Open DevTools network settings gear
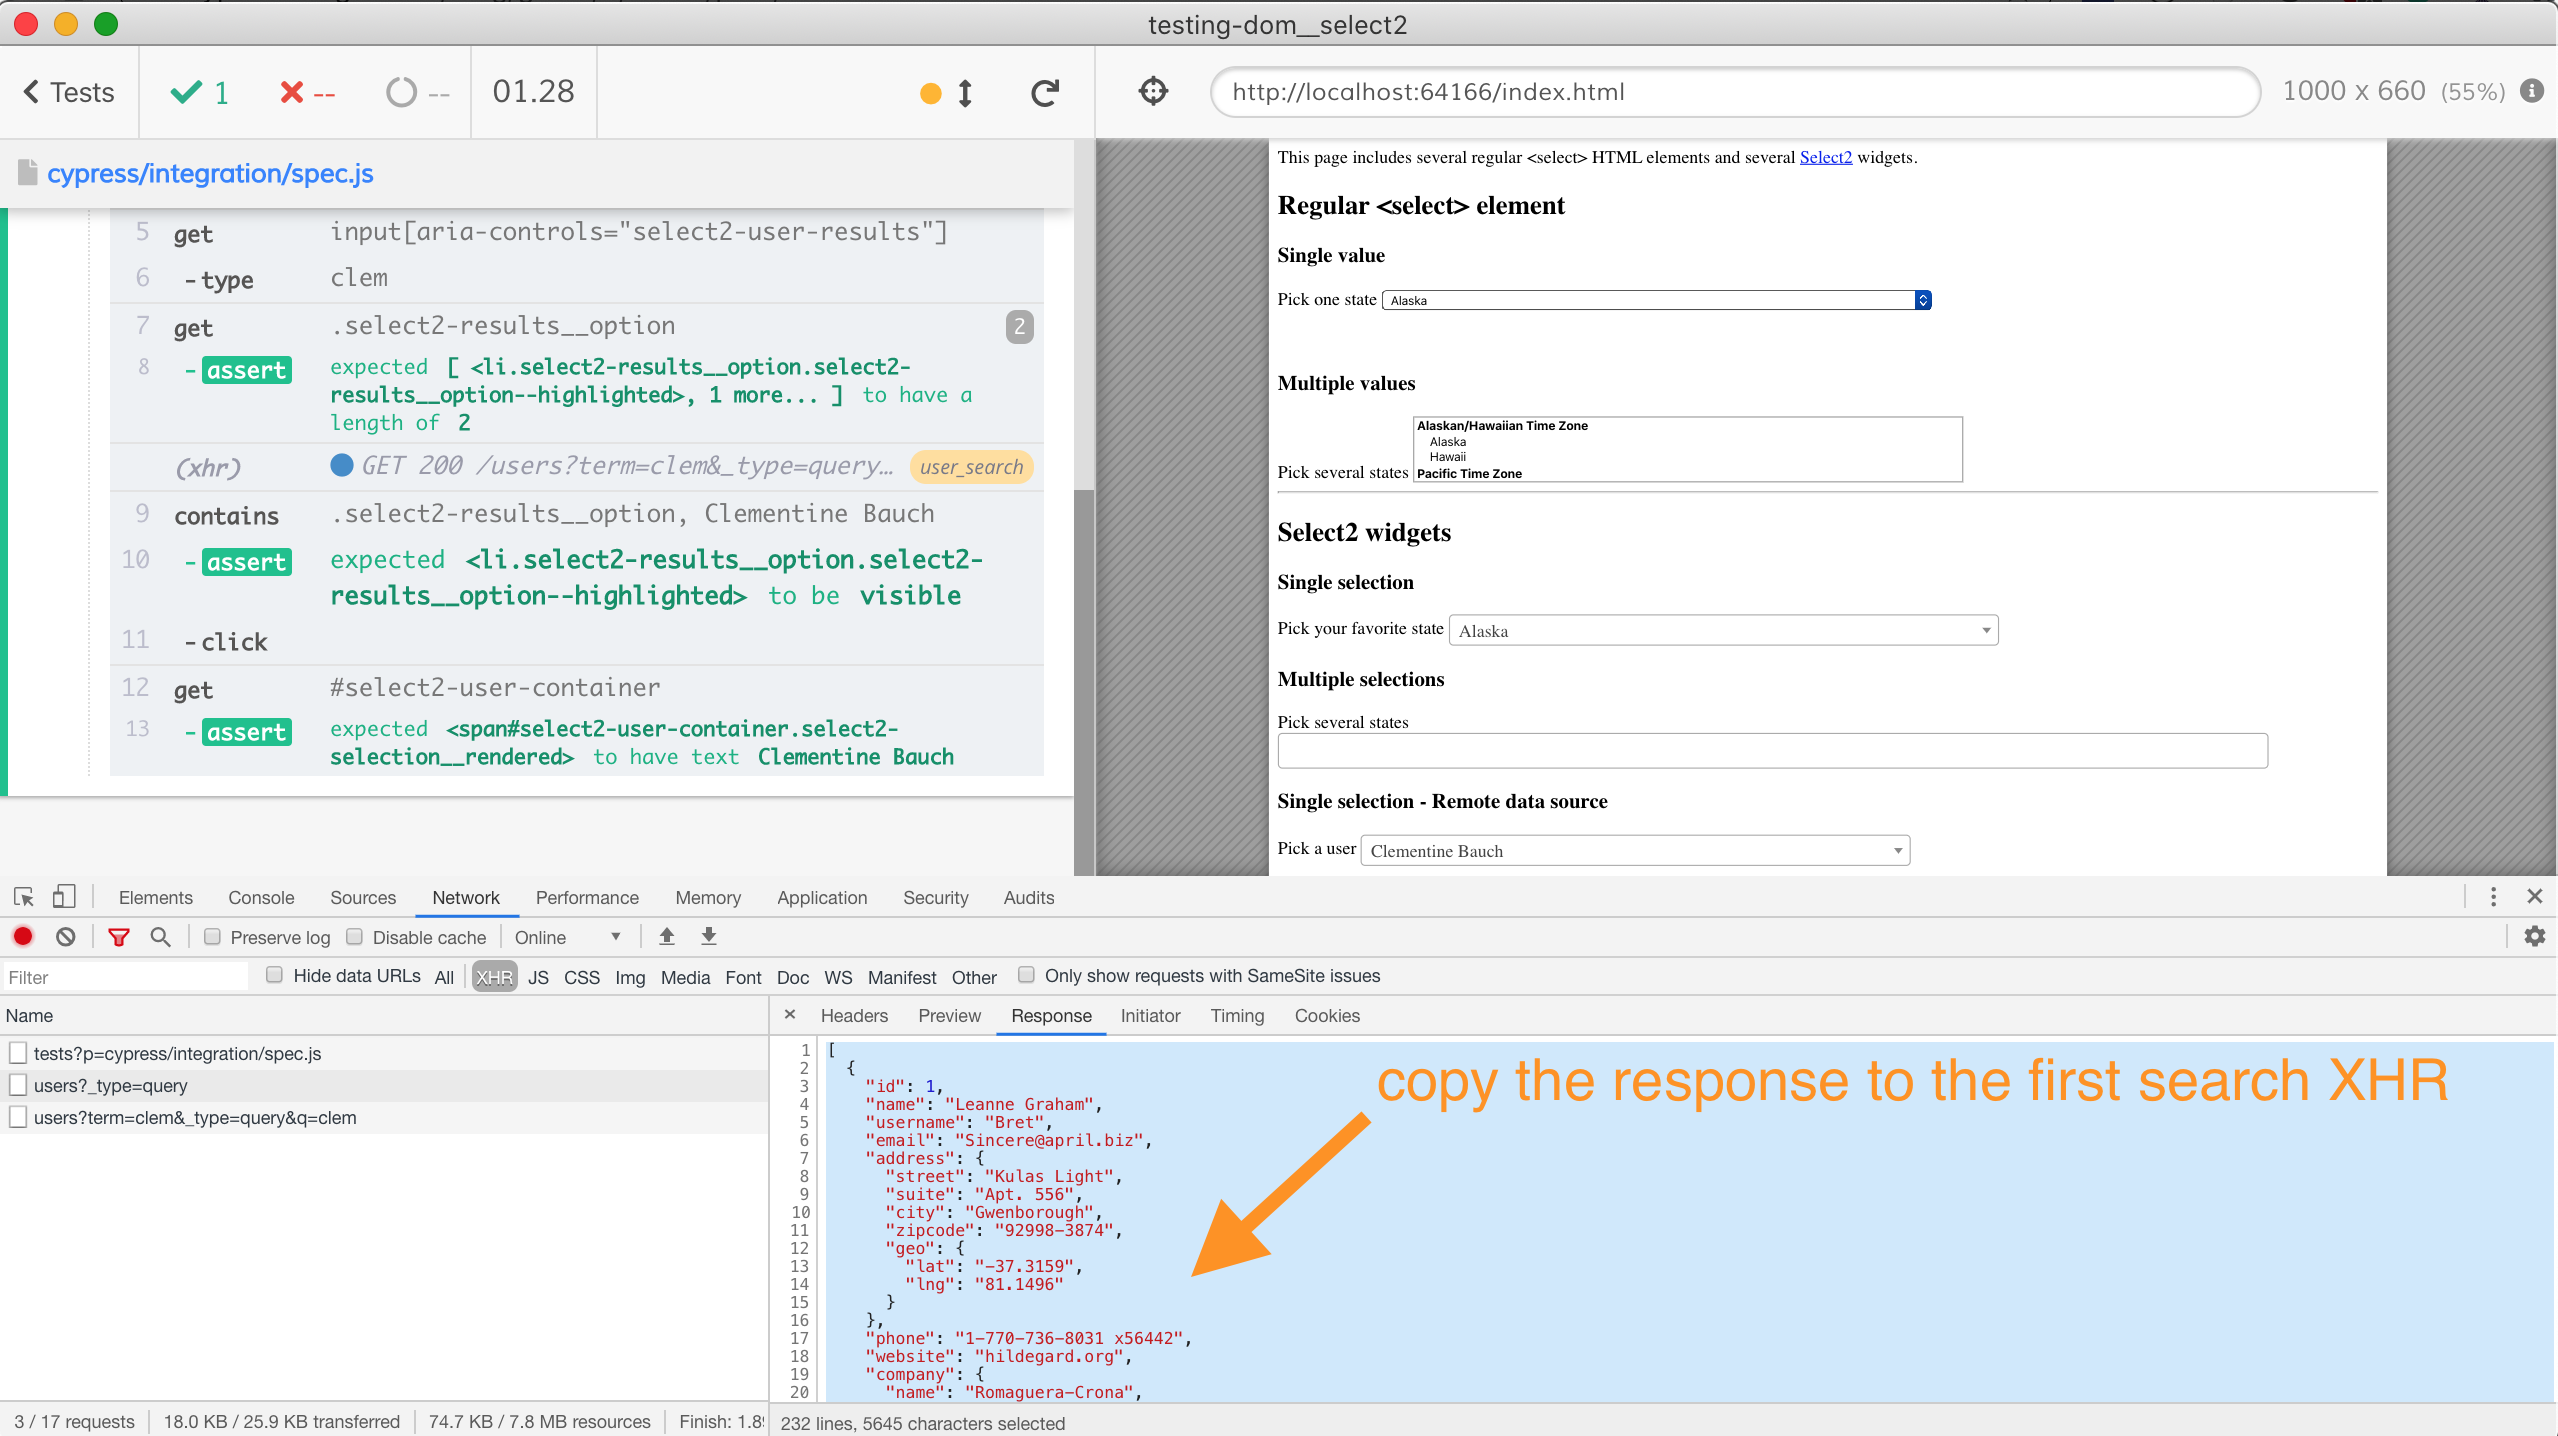The width and height of the screenshot is (2558, 1436). click(2534, 937)
